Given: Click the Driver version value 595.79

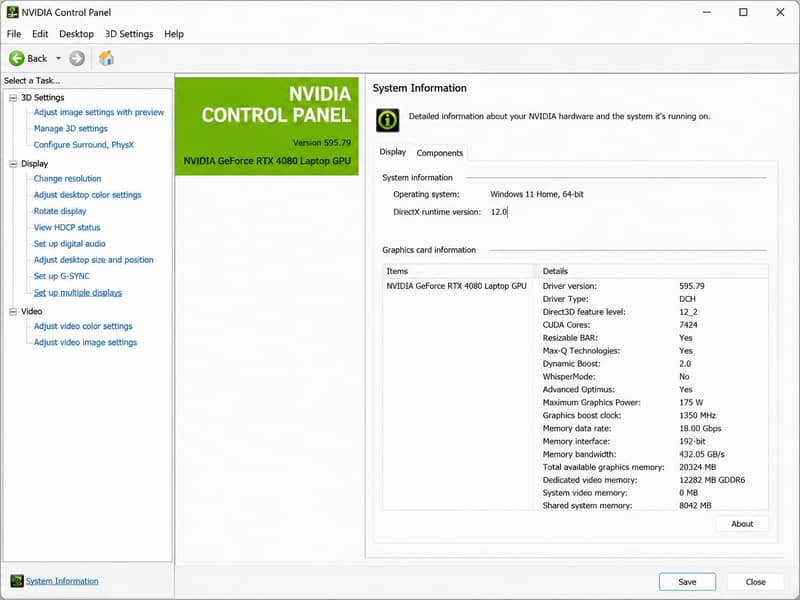Looking at the screenshot, I should (692, 286).
